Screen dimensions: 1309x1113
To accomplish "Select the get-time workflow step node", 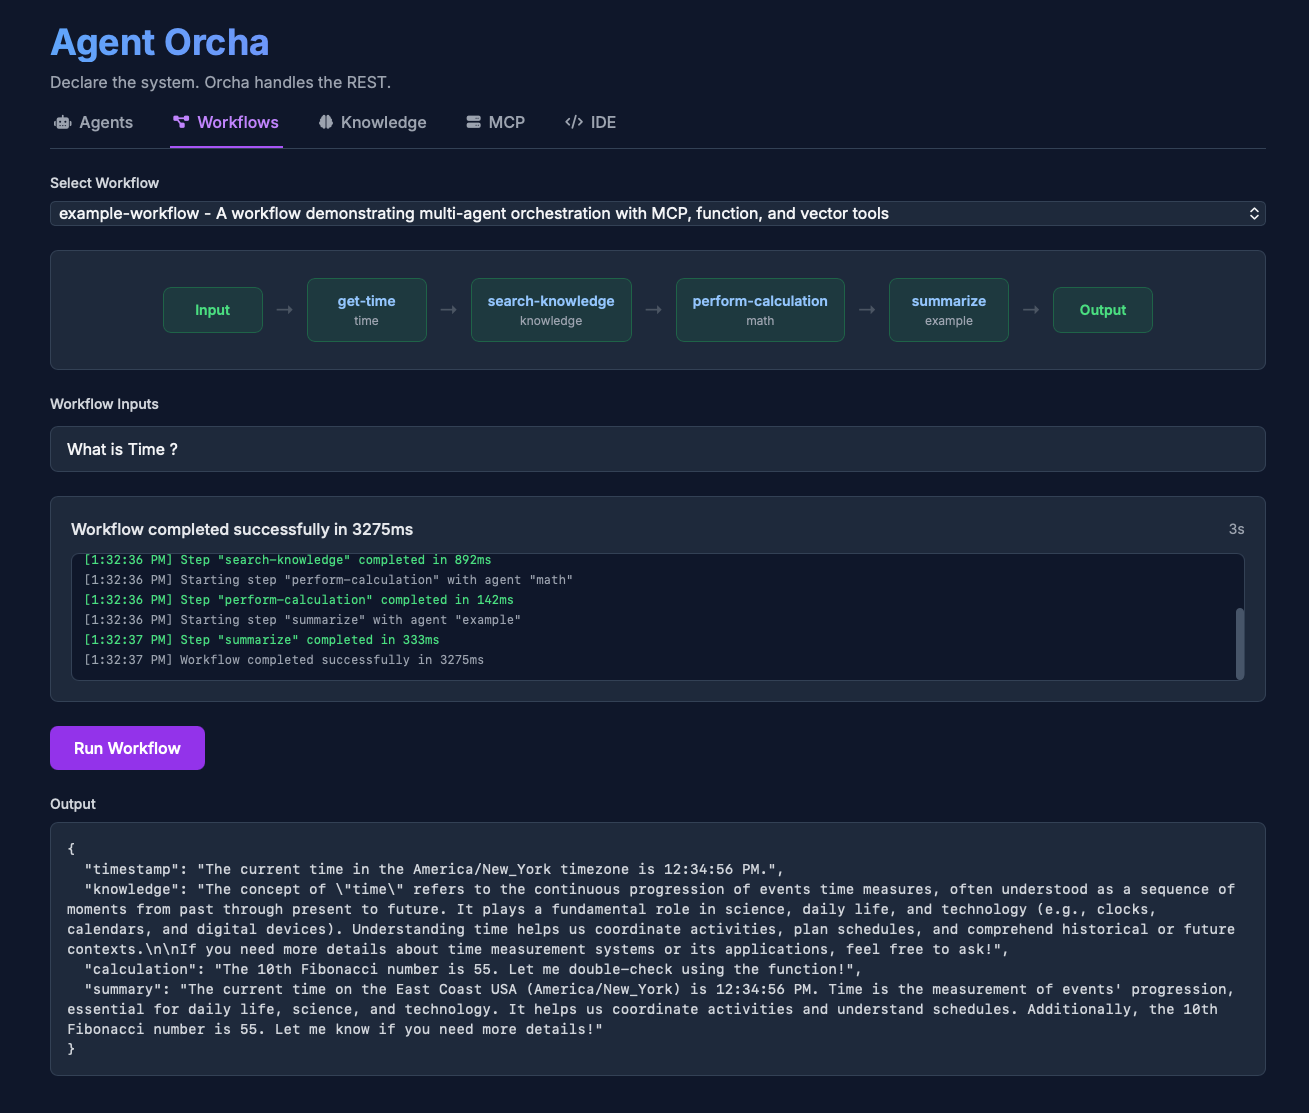I will click(x=366, y=310).
